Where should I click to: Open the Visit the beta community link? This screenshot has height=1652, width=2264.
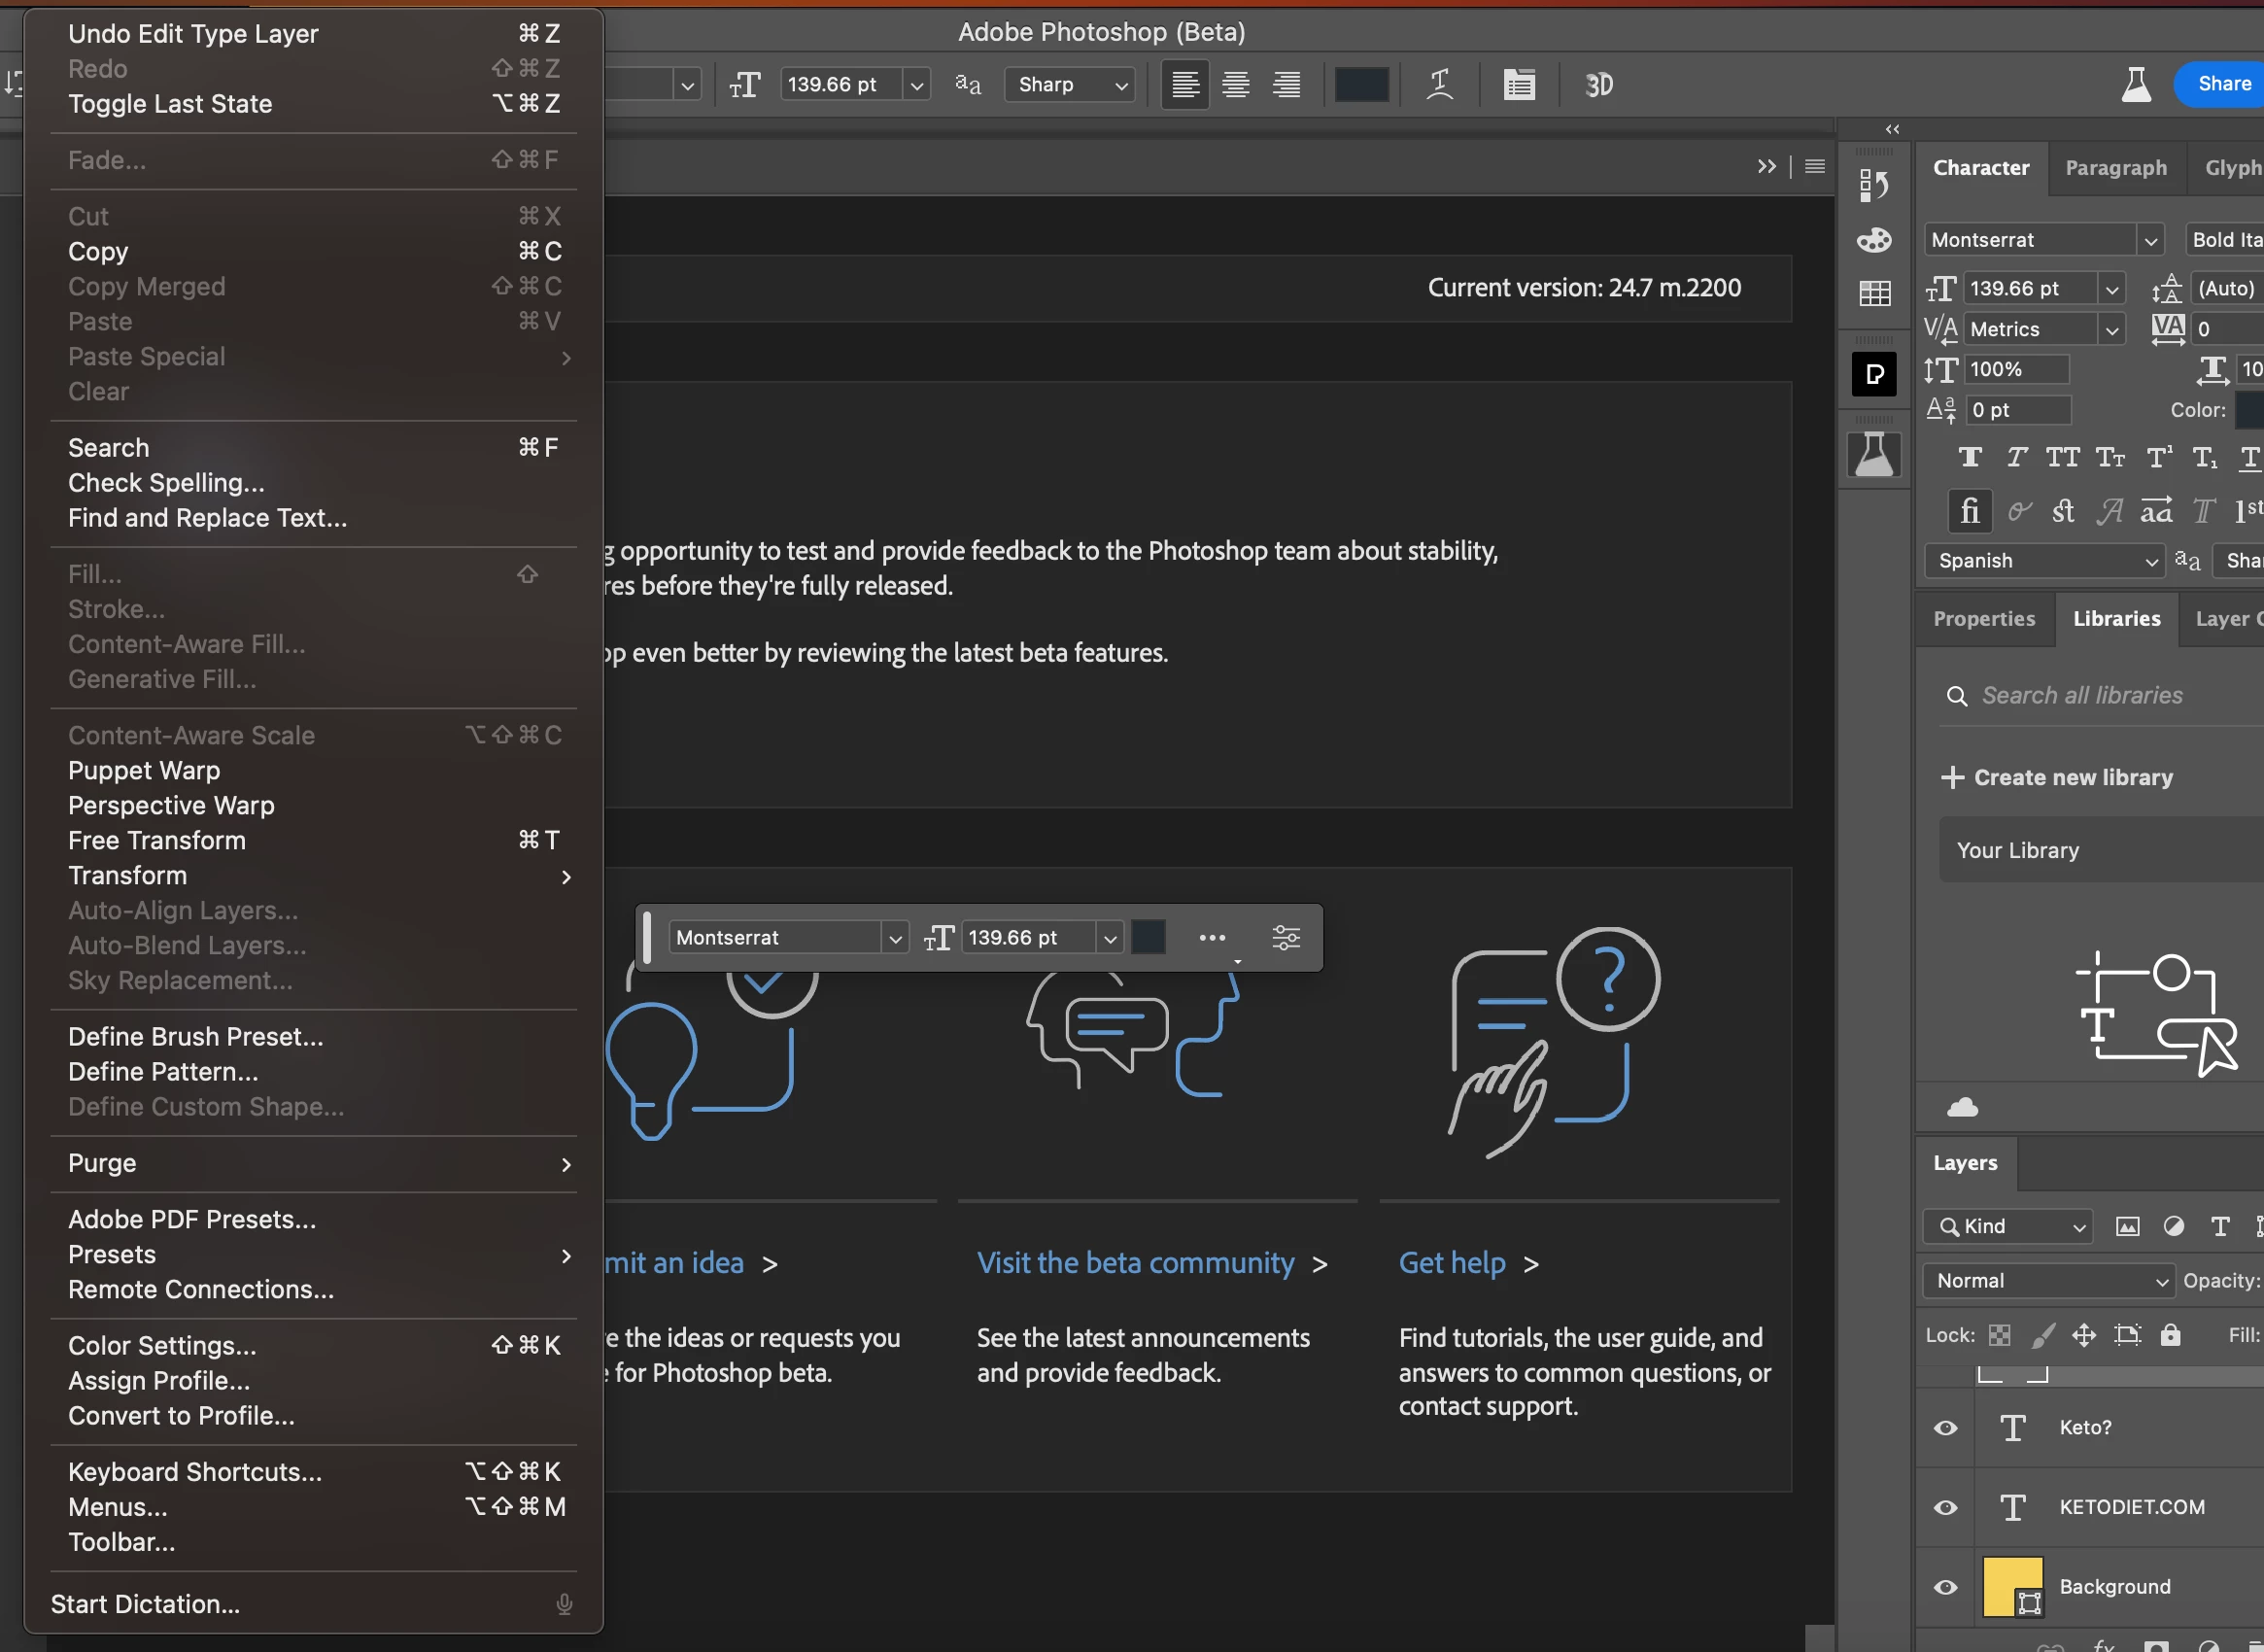[x=1135, y=1263]
